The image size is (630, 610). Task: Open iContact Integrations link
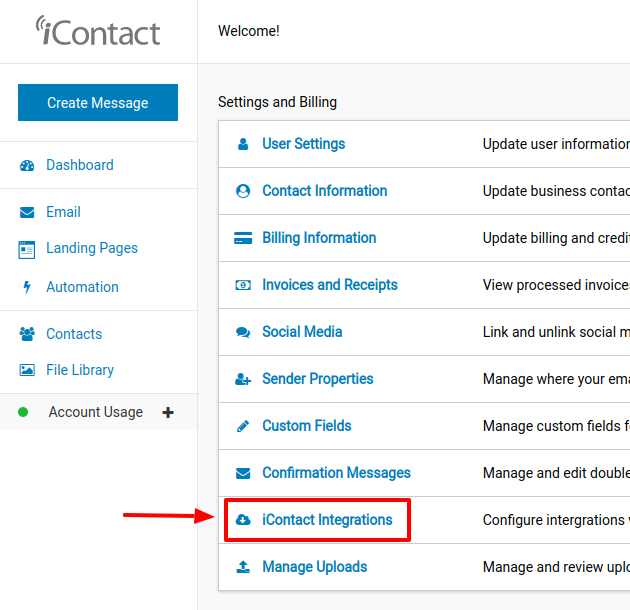[327, 520]
